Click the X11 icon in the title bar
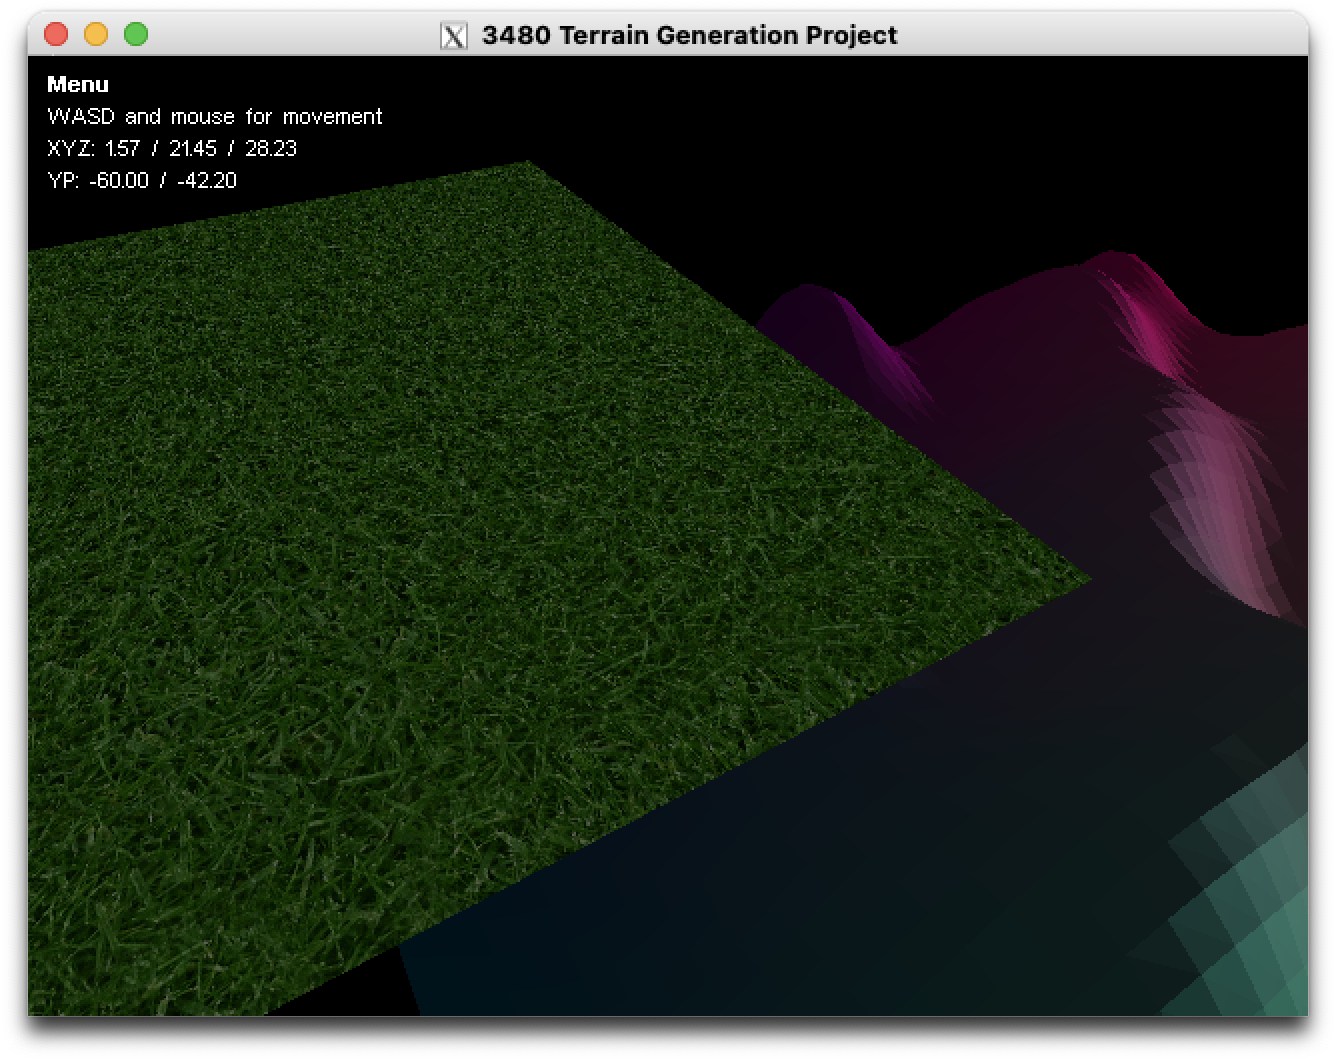1336x1060 pixels. (454, 35)
